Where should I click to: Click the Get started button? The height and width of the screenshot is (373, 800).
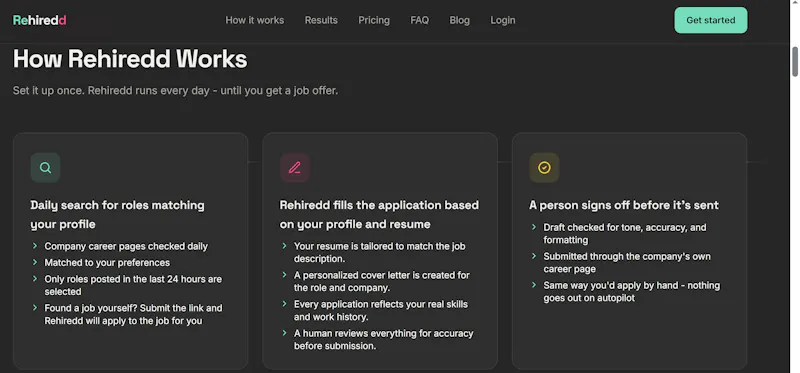pos(711,20)
